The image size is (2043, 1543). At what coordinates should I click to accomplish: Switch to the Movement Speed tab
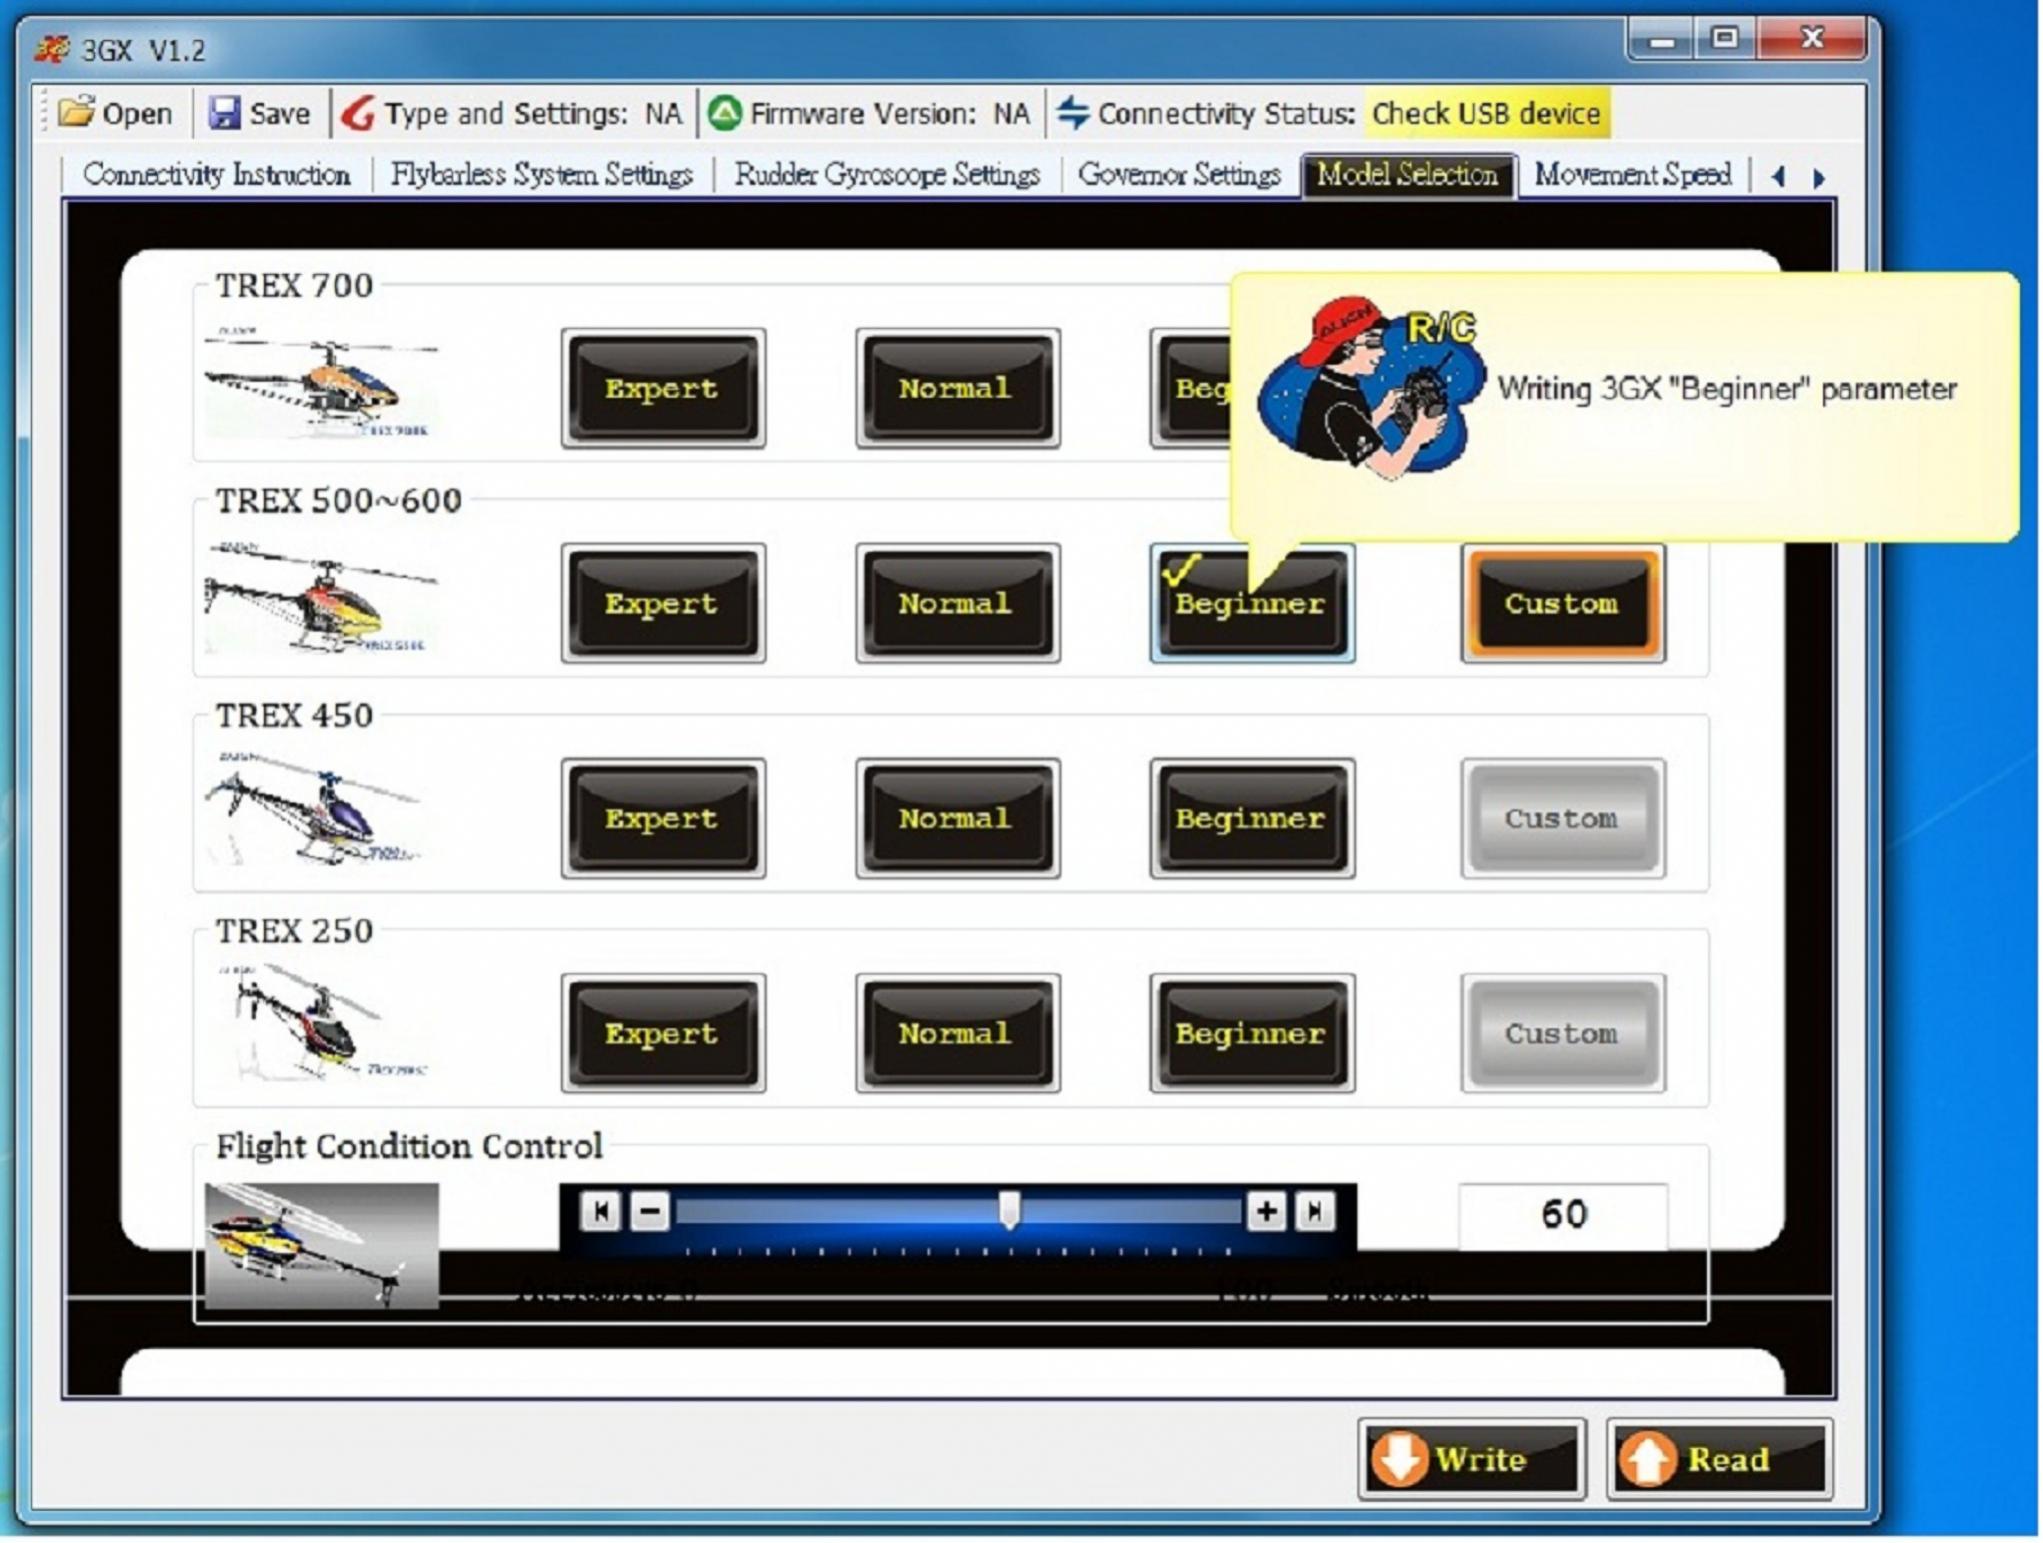pos(1633,175)
